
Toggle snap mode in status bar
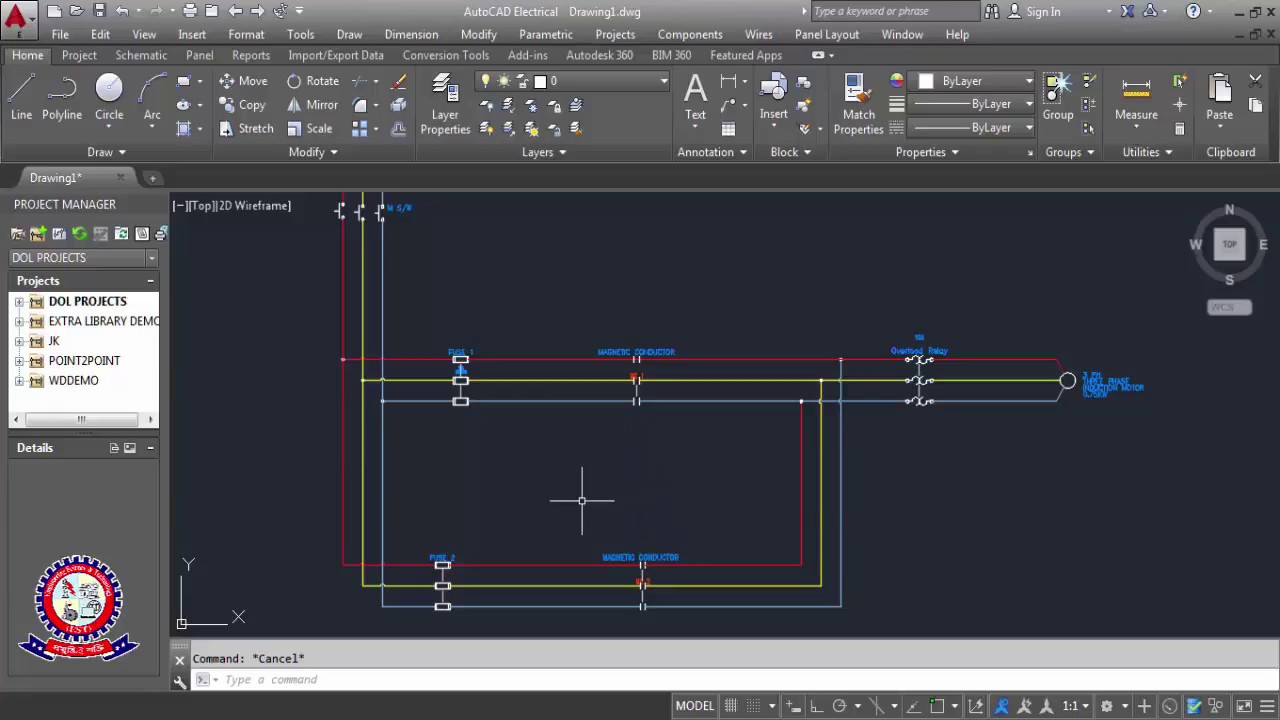click(x=754, y=706)
